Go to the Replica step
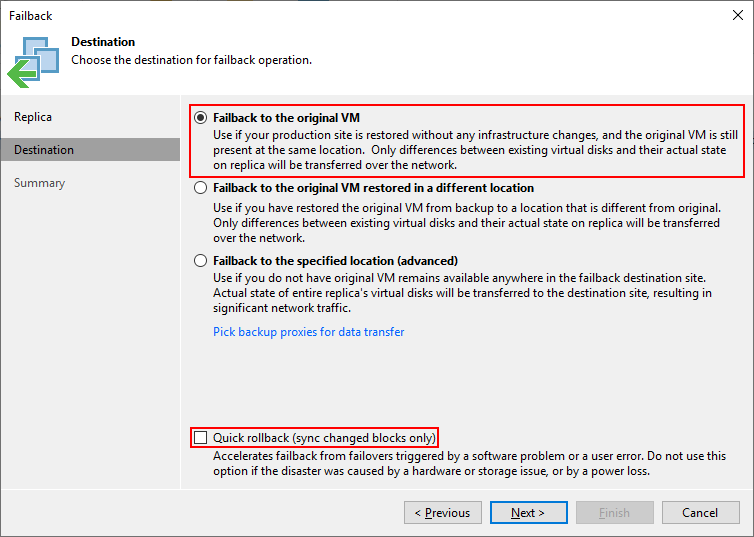 [33, 117]
